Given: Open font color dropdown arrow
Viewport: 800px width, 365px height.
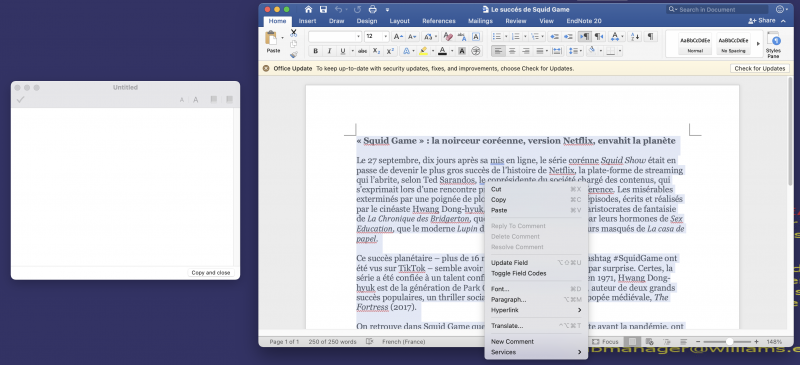Looking at the screenshot, I should [x=453, y=51].
